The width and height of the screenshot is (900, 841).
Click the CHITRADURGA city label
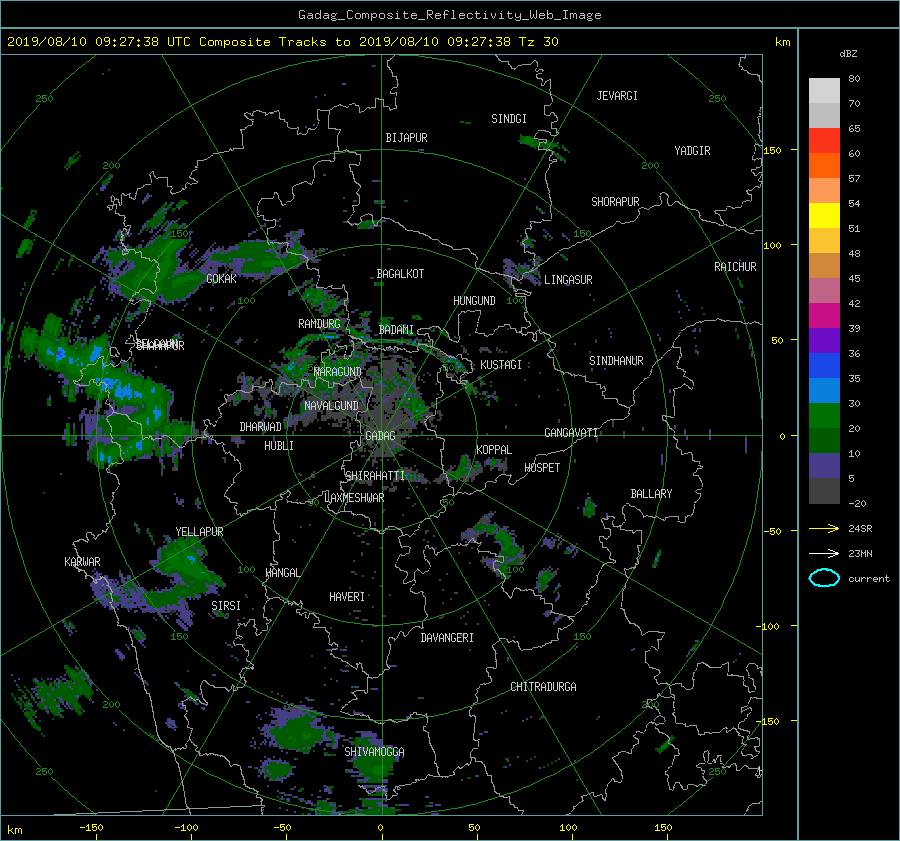point(543,687)
